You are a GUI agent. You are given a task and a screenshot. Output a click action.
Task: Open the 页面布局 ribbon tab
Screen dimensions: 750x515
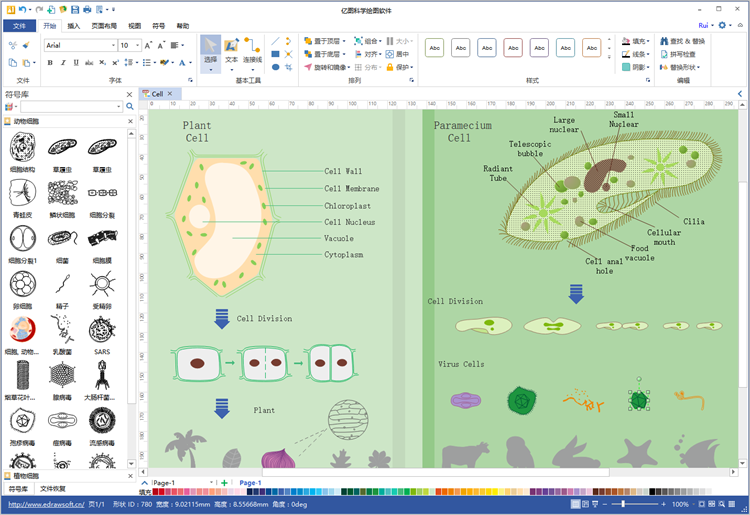[104, 26]
